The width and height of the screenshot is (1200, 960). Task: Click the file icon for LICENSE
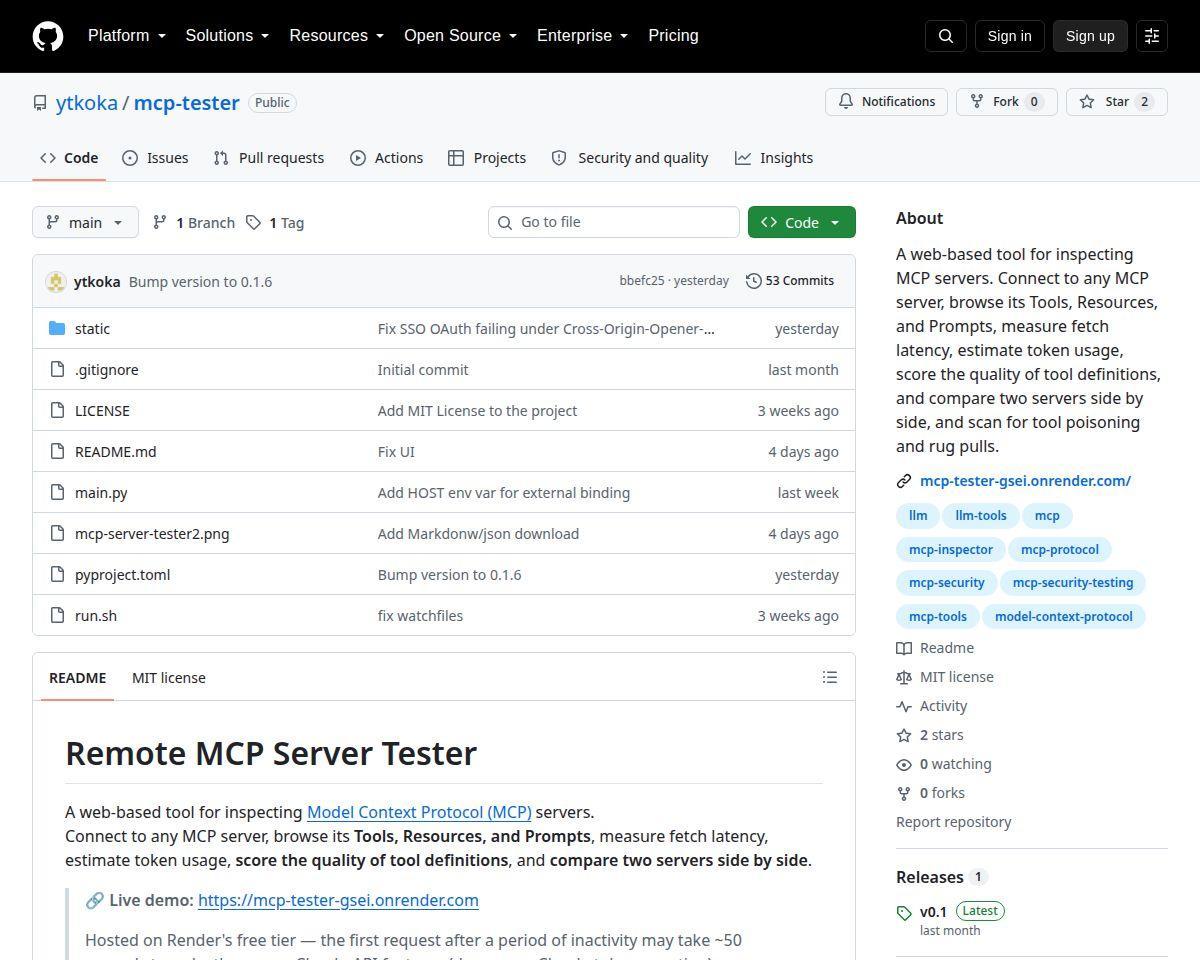pos(57,411)
